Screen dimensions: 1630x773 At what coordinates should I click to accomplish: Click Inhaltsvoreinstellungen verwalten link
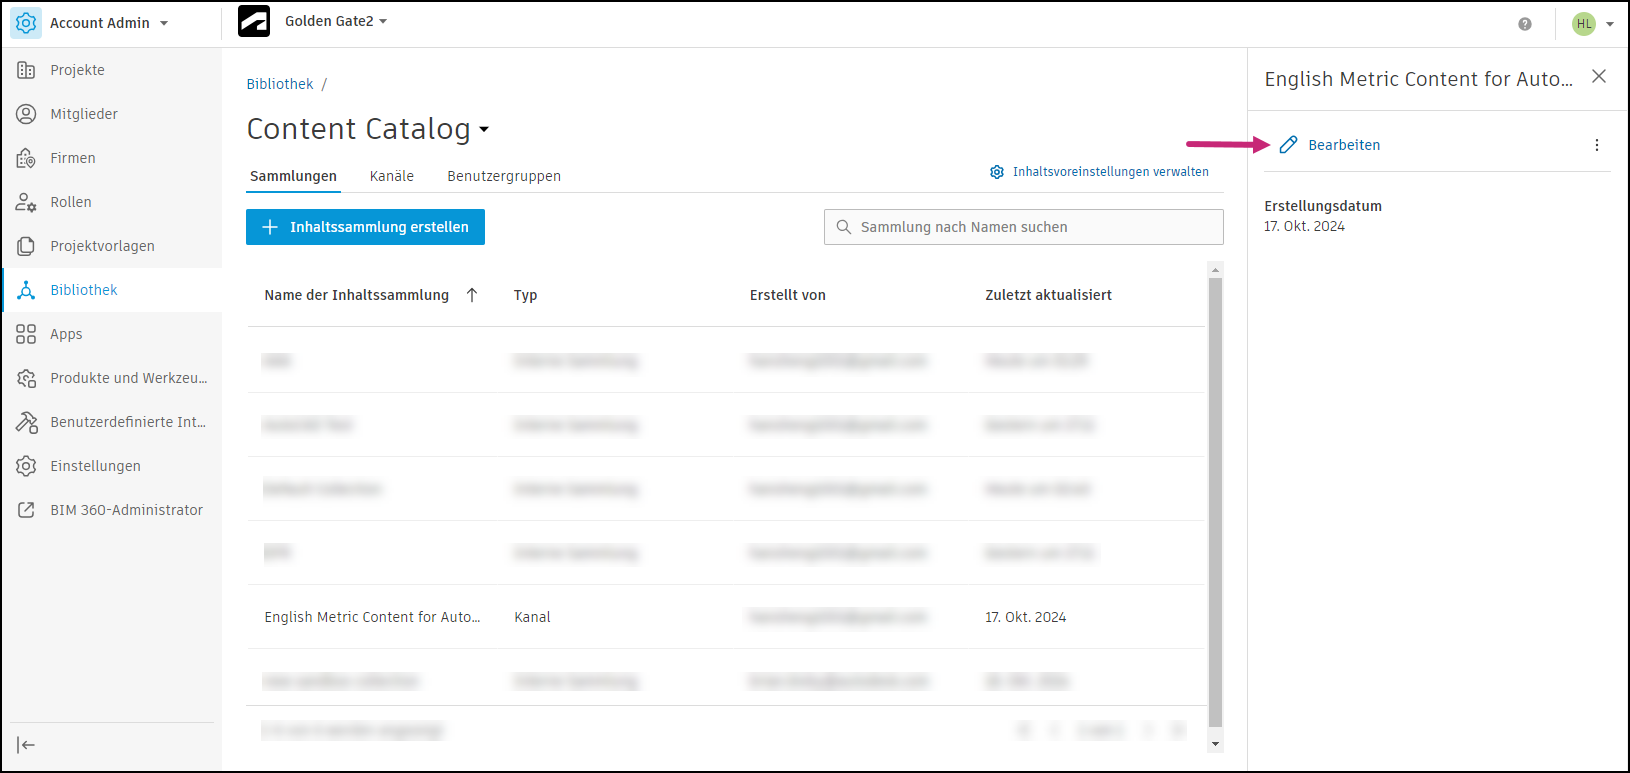(x=1099, y=172)
